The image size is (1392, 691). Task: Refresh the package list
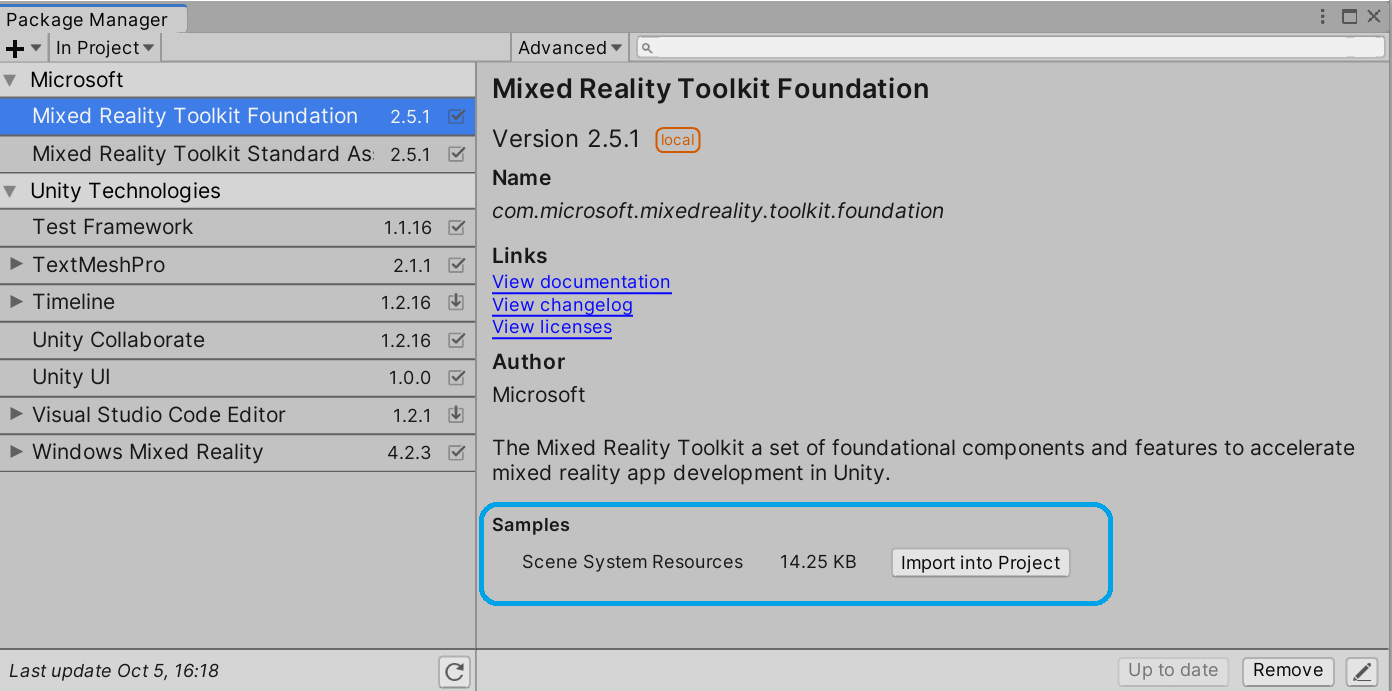(455, 671)
